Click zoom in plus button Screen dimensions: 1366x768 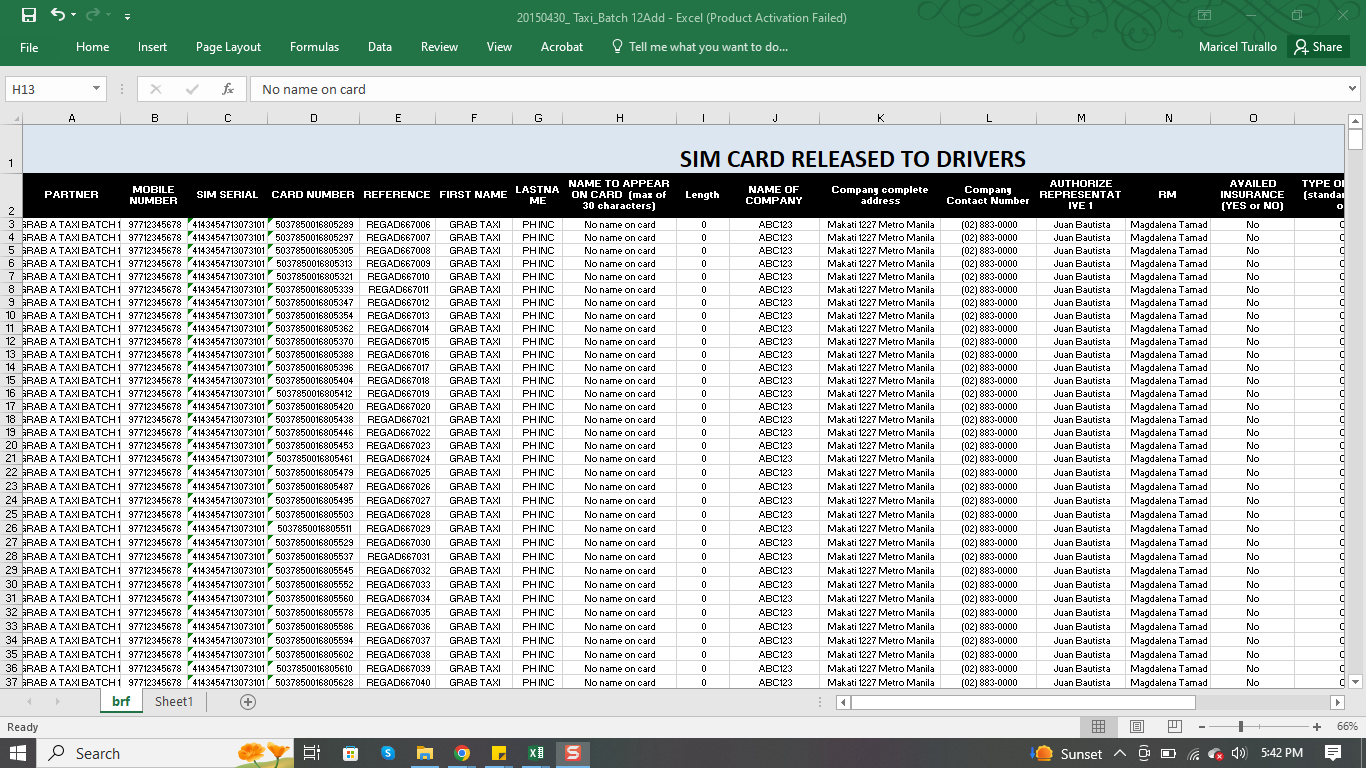1317,727
